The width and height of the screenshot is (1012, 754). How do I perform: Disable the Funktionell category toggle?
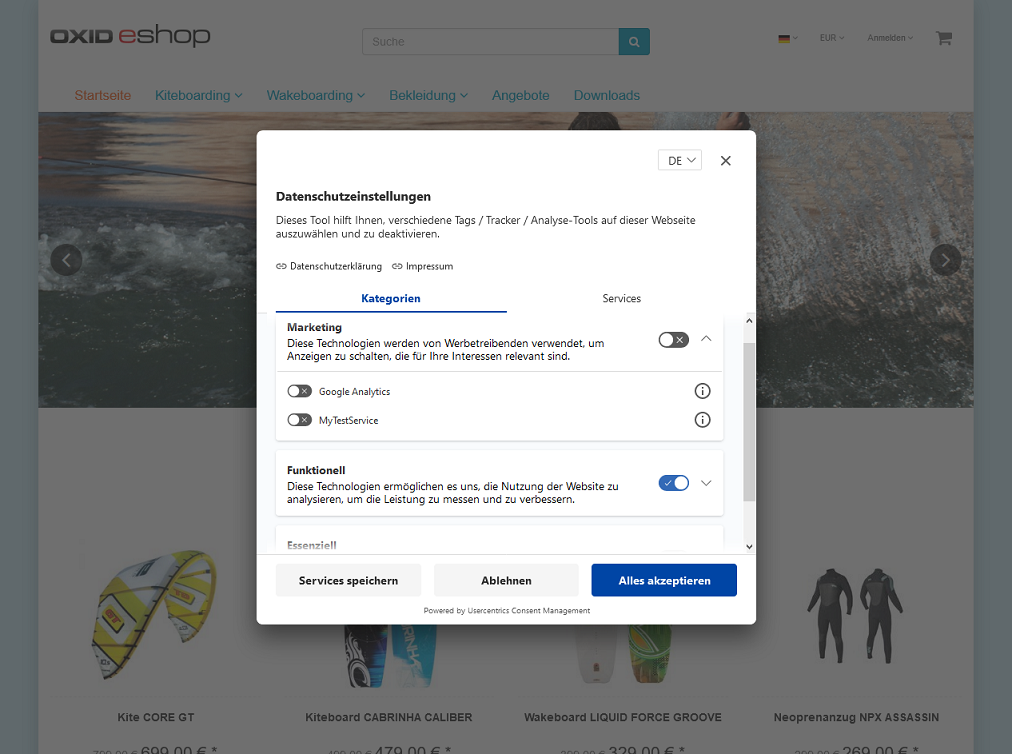(673, 483)
